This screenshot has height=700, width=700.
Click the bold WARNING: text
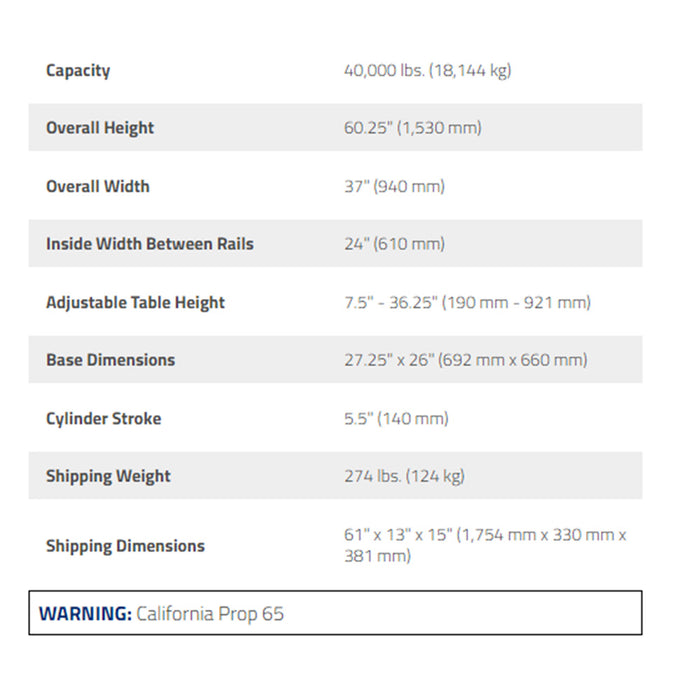pos(84,613)
